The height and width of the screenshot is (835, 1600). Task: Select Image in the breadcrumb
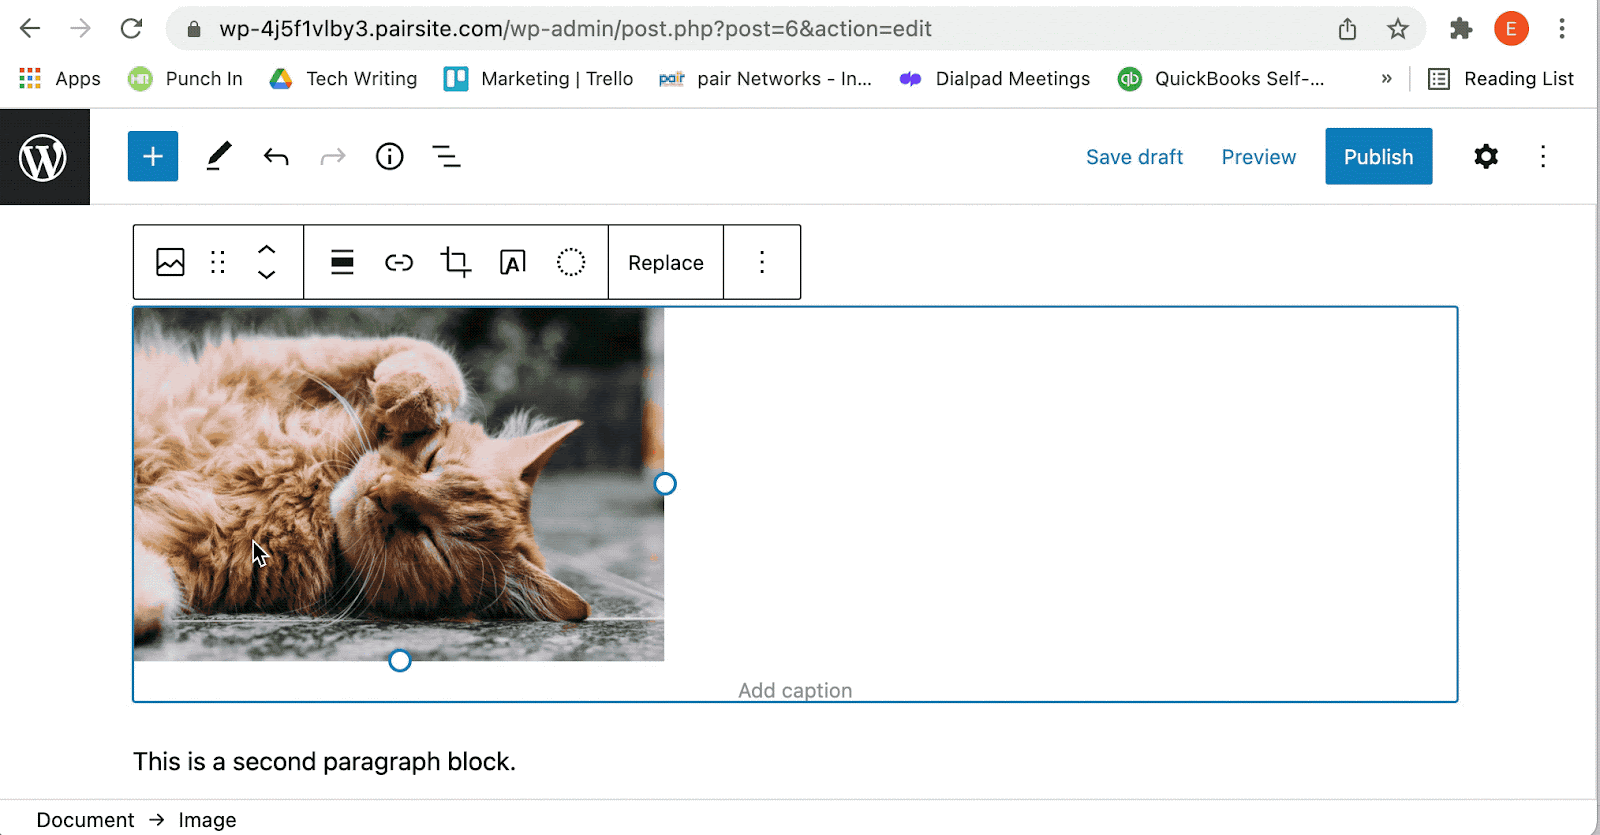tap(207, 820)
